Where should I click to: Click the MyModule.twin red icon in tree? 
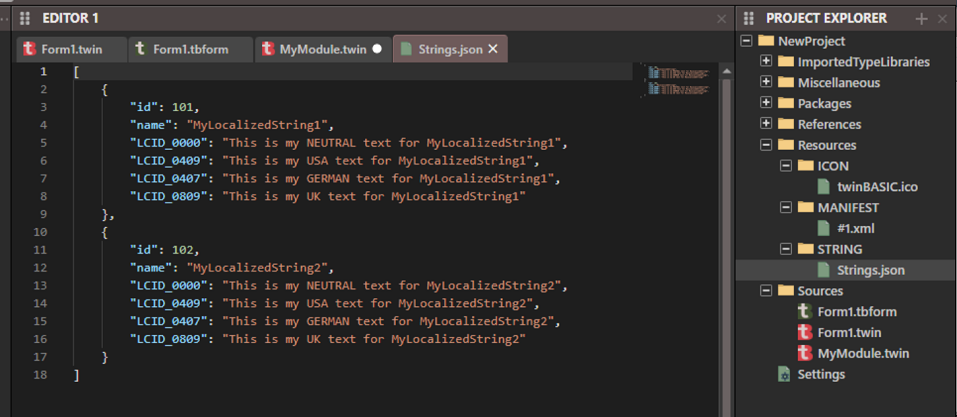pyautogui.click(x=804, y=353)
